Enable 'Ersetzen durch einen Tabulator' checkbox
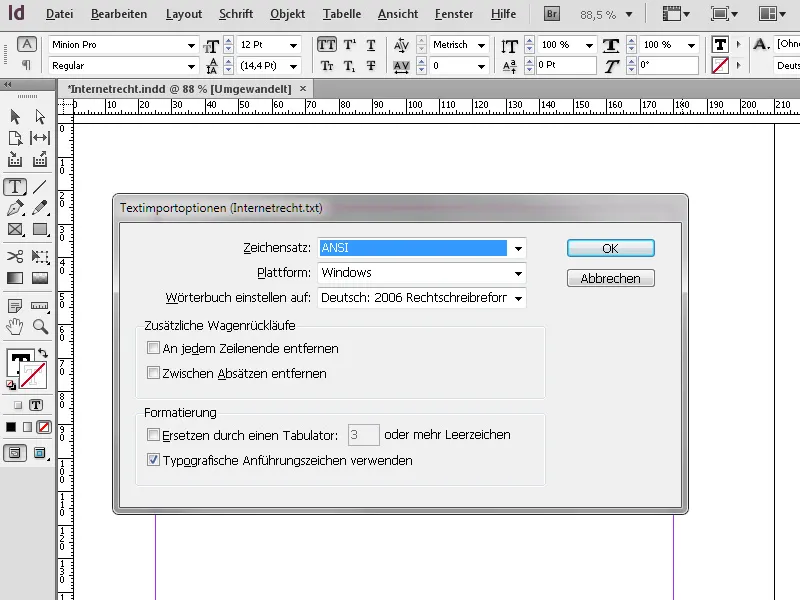Screen dimensions: 800x600 point(153,435)
